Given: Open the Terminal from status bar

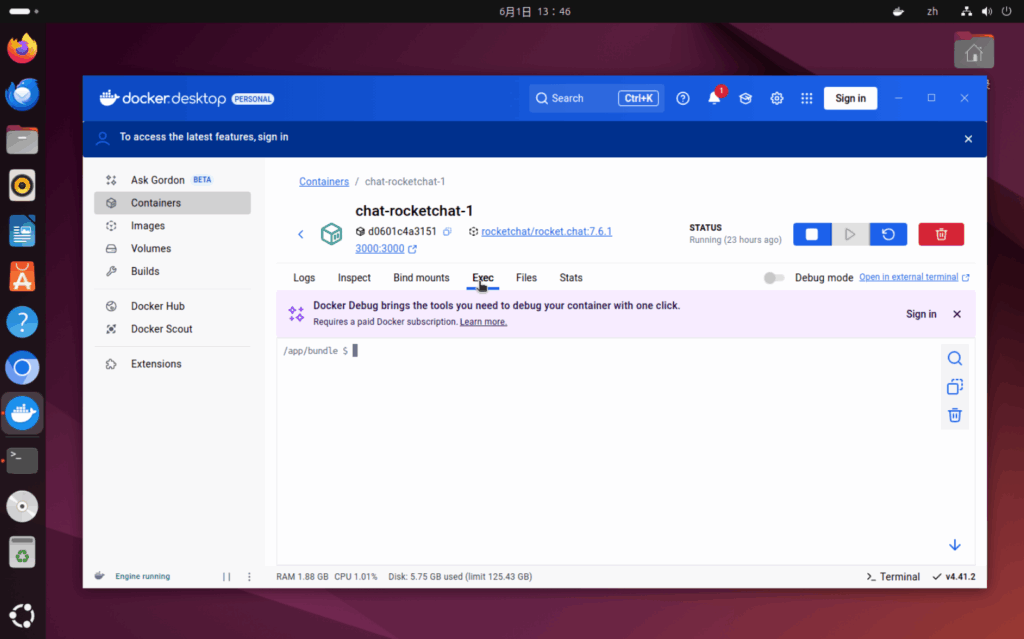Looking at the screenshot, I should pos(893,576).
